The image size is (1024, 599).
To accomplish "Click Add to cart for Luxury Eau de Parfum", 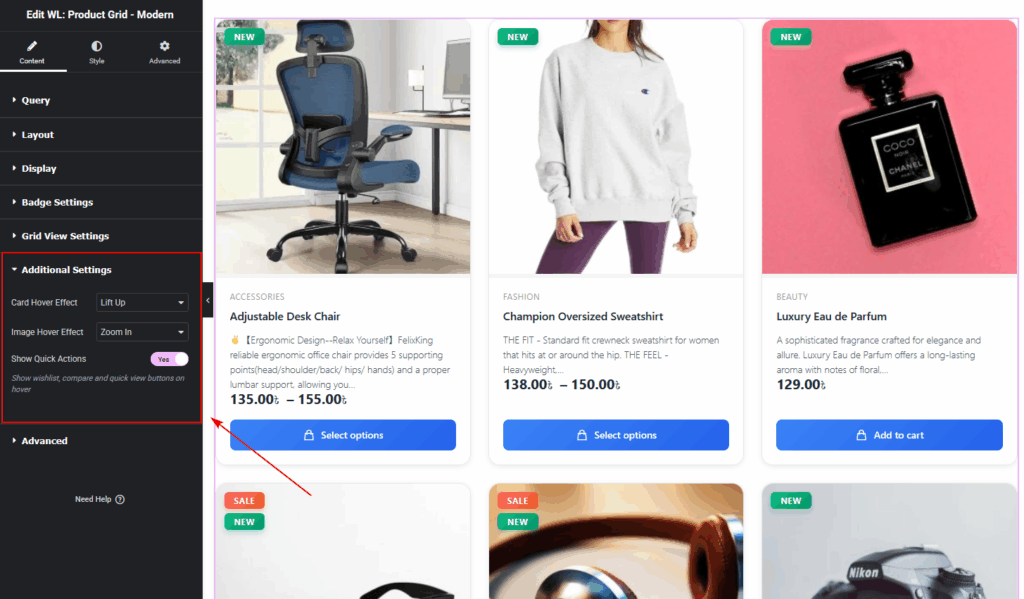I will (889, 435).
